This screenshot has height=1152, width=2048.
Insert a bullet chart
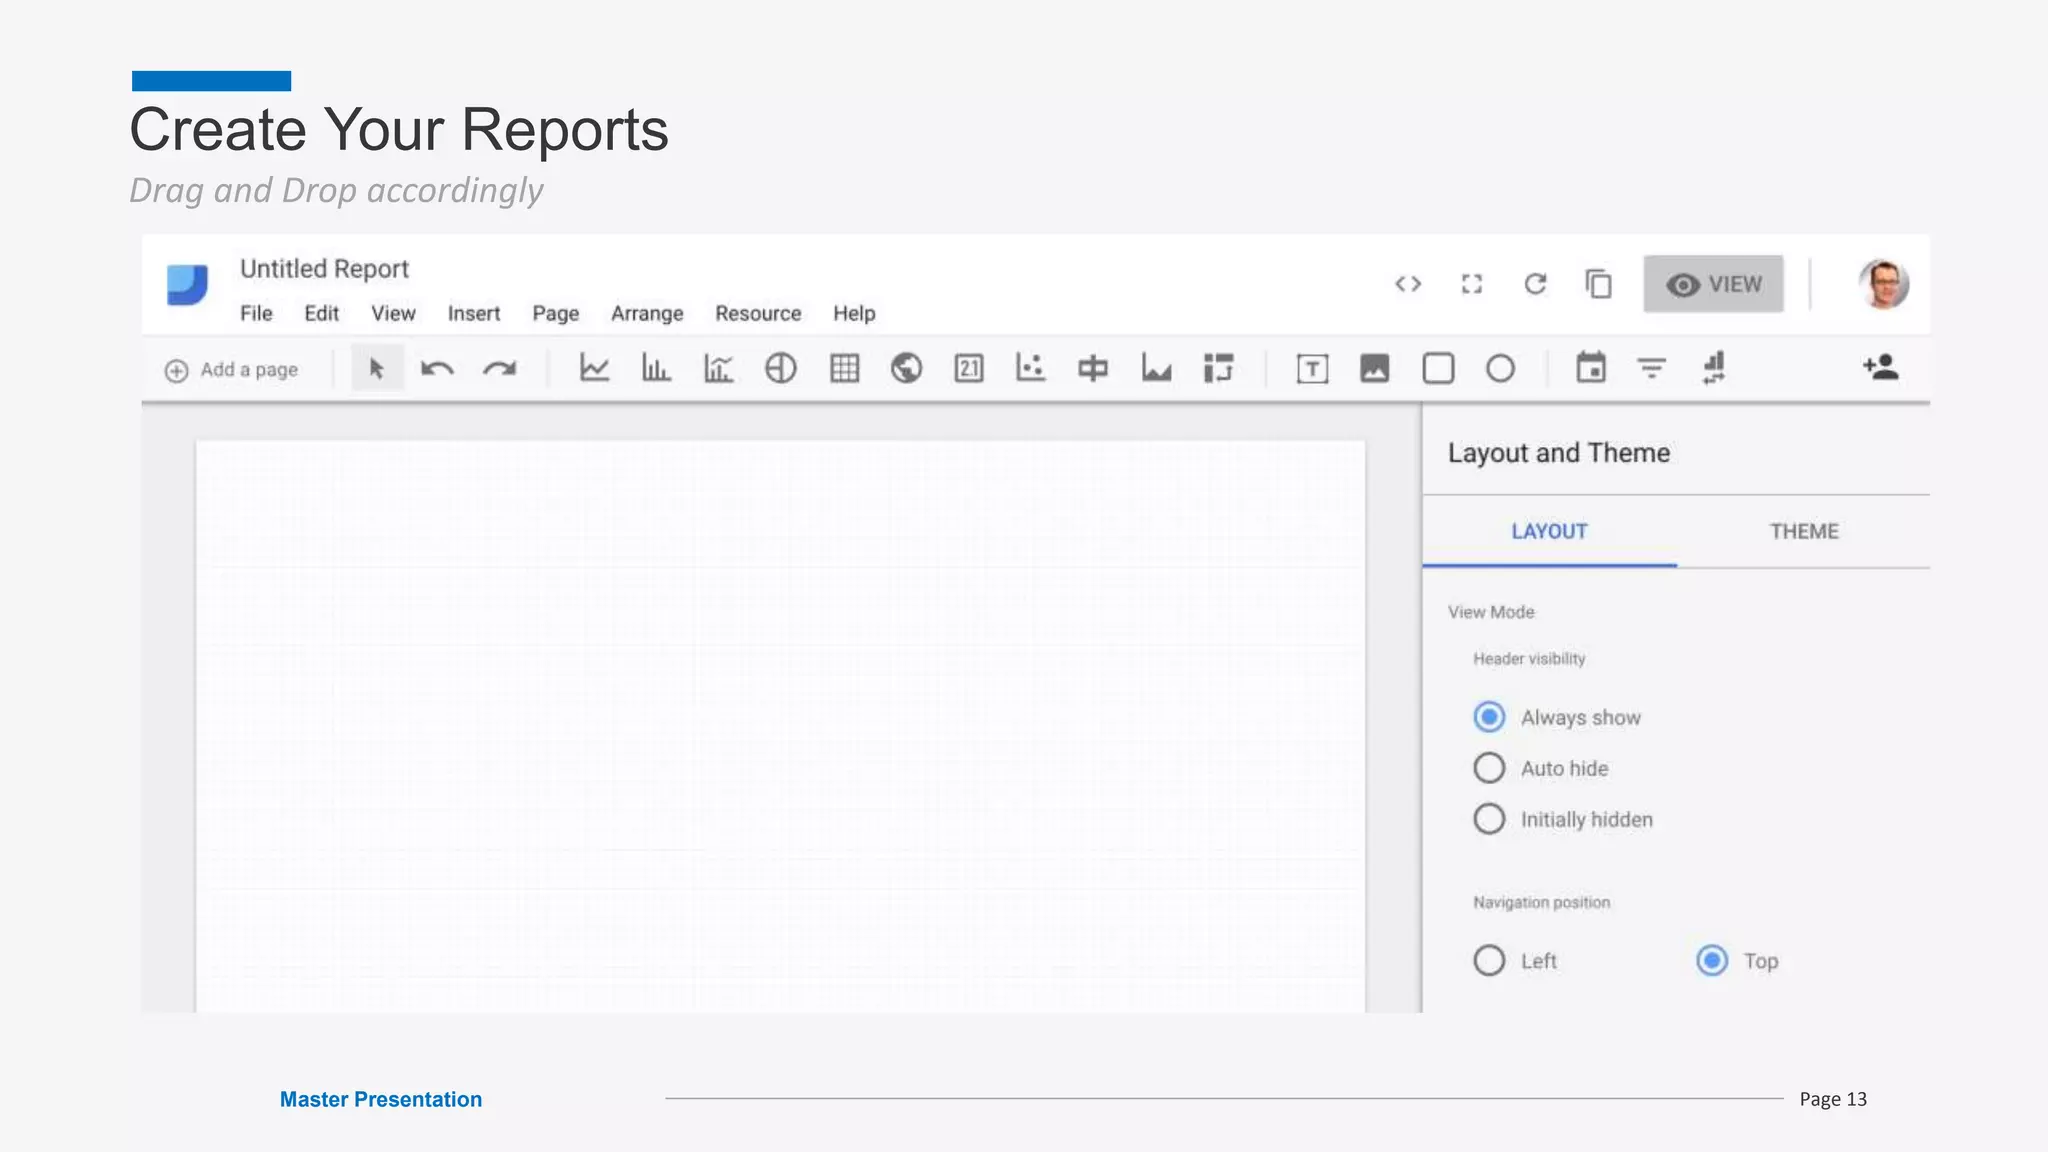coord(1093,368)
